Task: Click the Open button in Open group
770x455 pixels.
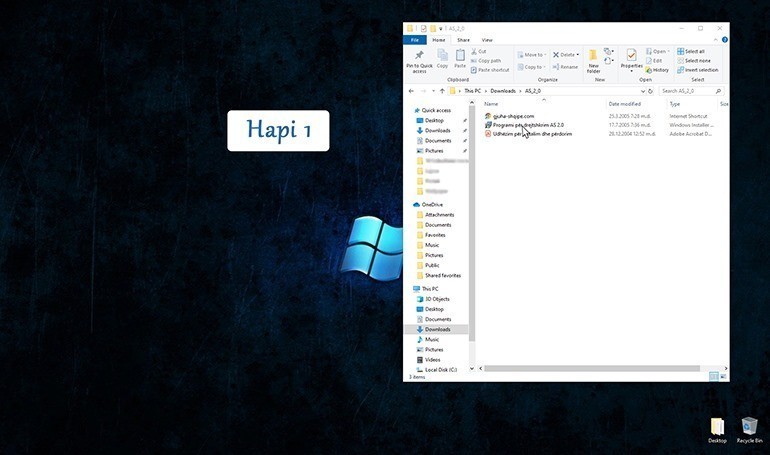Action: [658, 51]
